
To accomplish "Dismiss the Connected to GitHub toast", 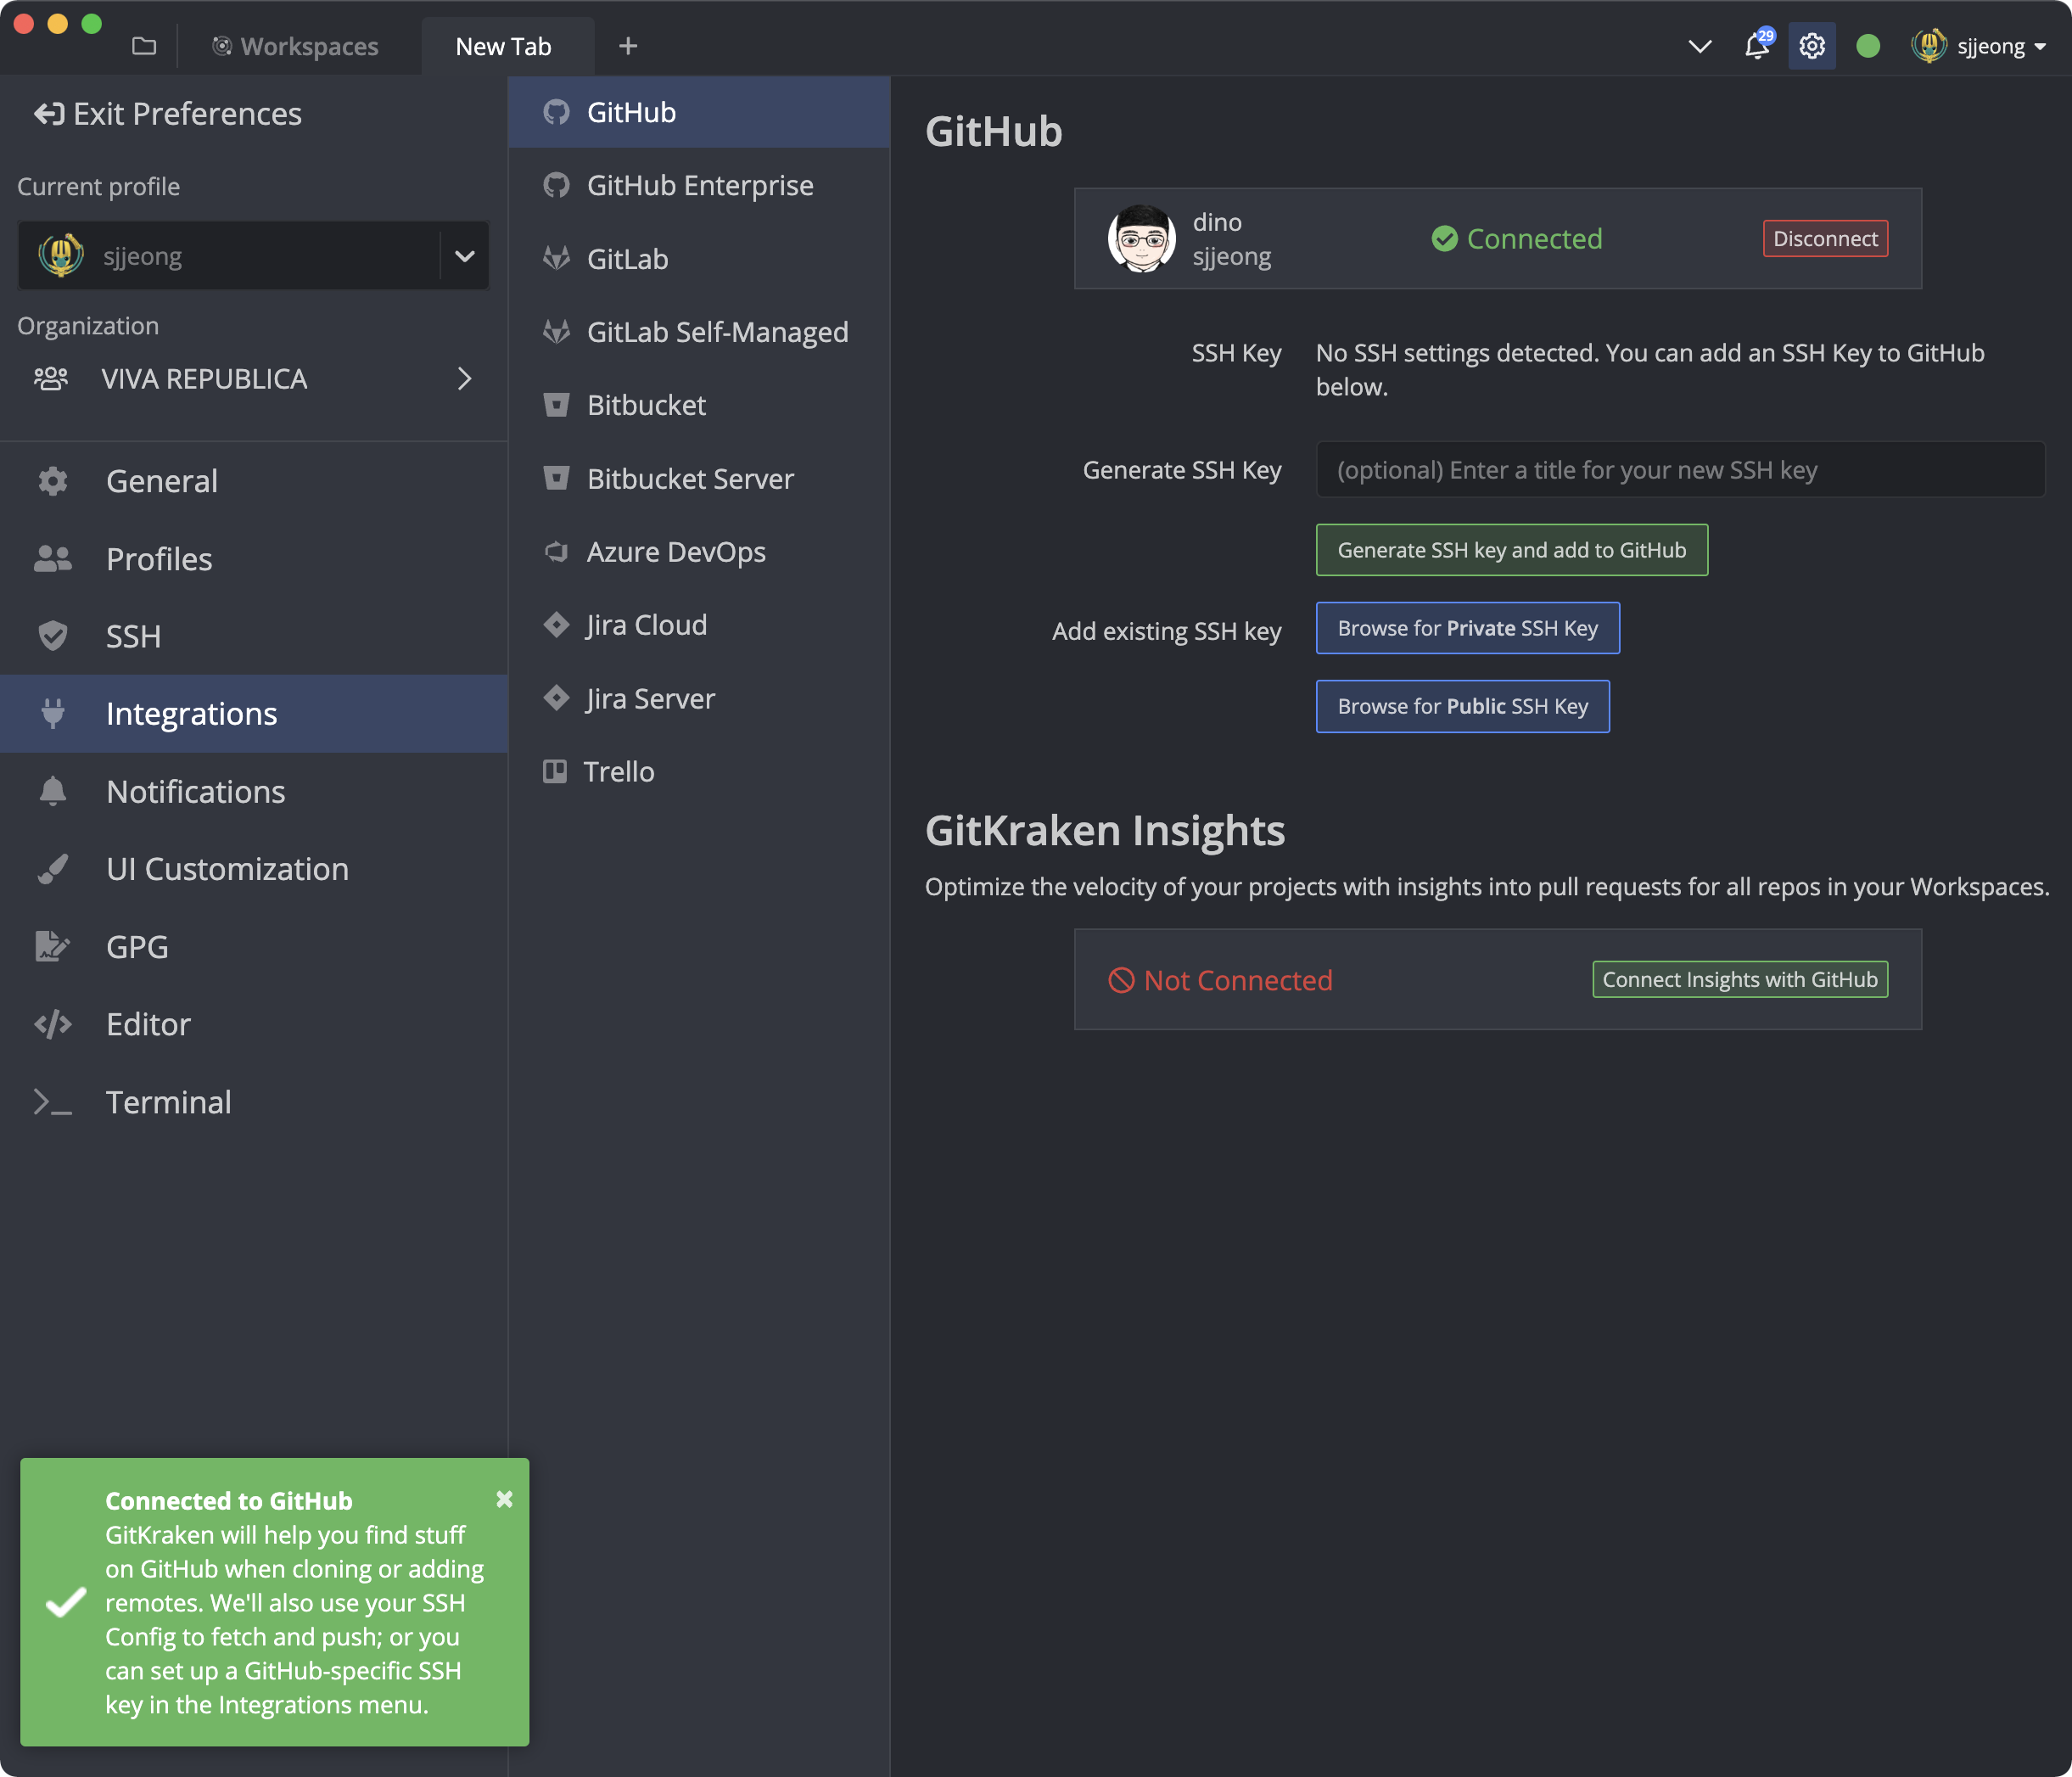I will tap(504, 1499).
